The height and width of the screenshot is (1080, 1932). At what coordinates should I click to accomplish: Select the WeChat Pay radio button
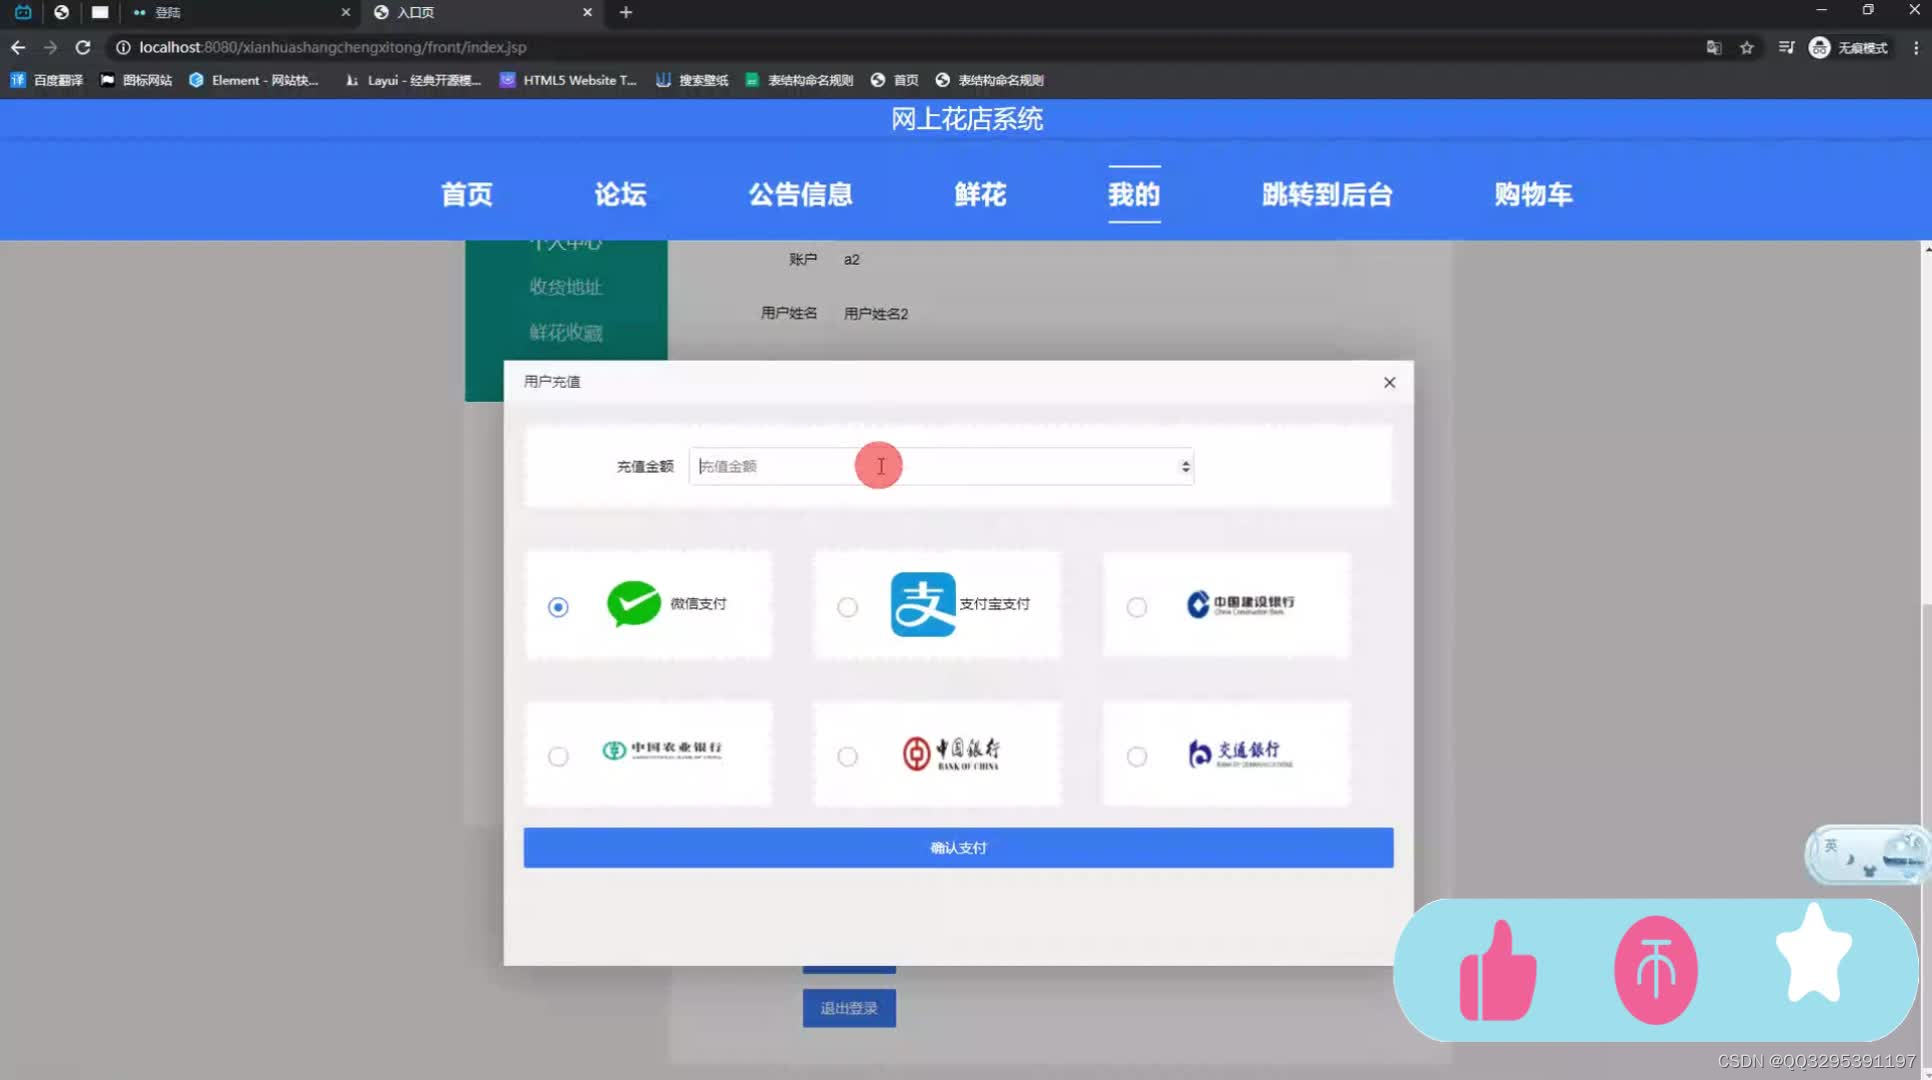[x=558, y=607]
